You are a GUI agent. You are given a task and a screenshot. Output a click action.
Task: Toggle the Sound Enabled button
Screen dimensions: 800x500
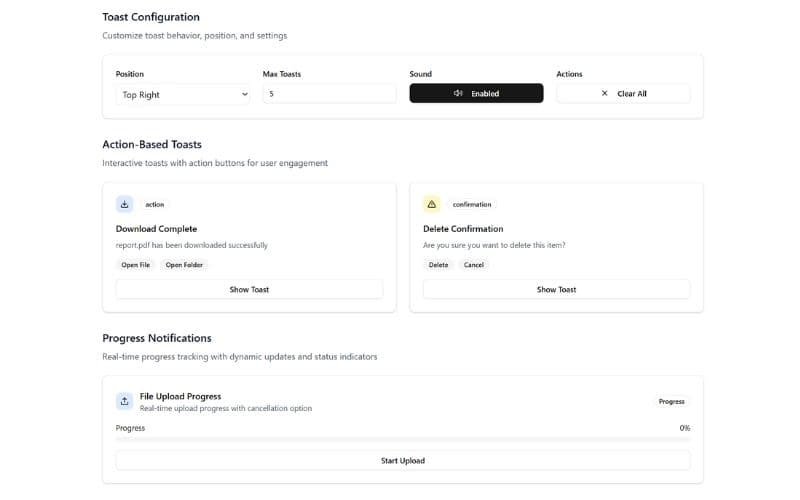pyautogui.click(x=476, y=94)
